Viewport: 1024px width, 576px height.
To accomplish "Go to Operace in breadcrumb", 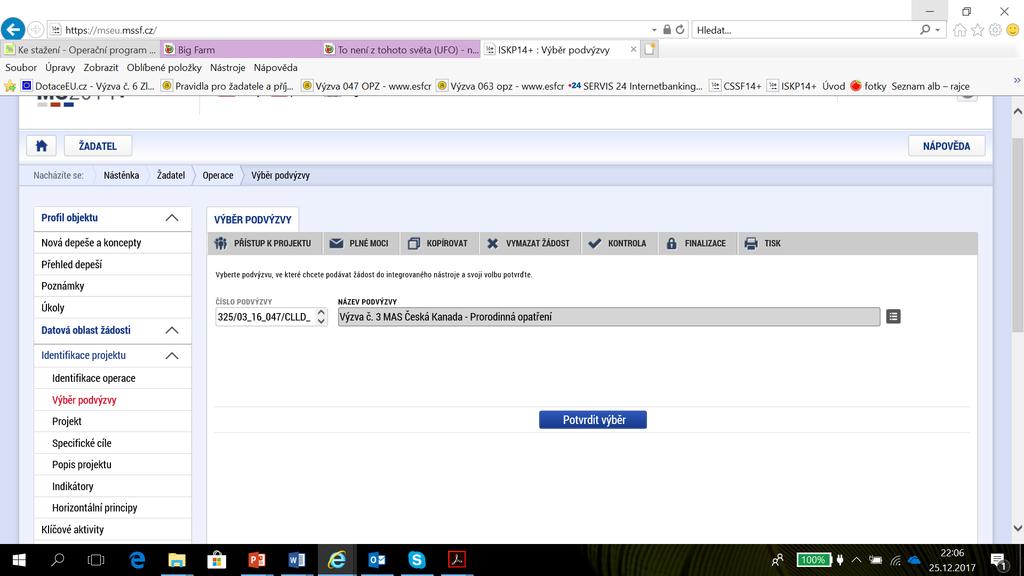I will [217, 175].
